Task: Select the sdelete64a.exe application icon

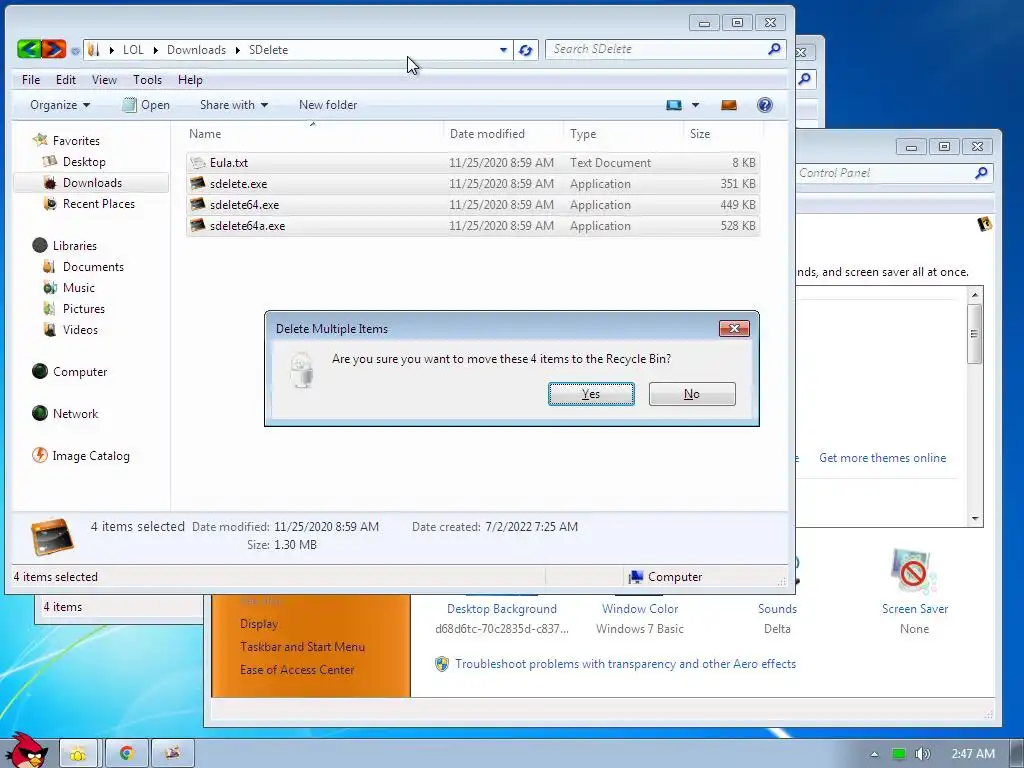Action: point(198,225)
